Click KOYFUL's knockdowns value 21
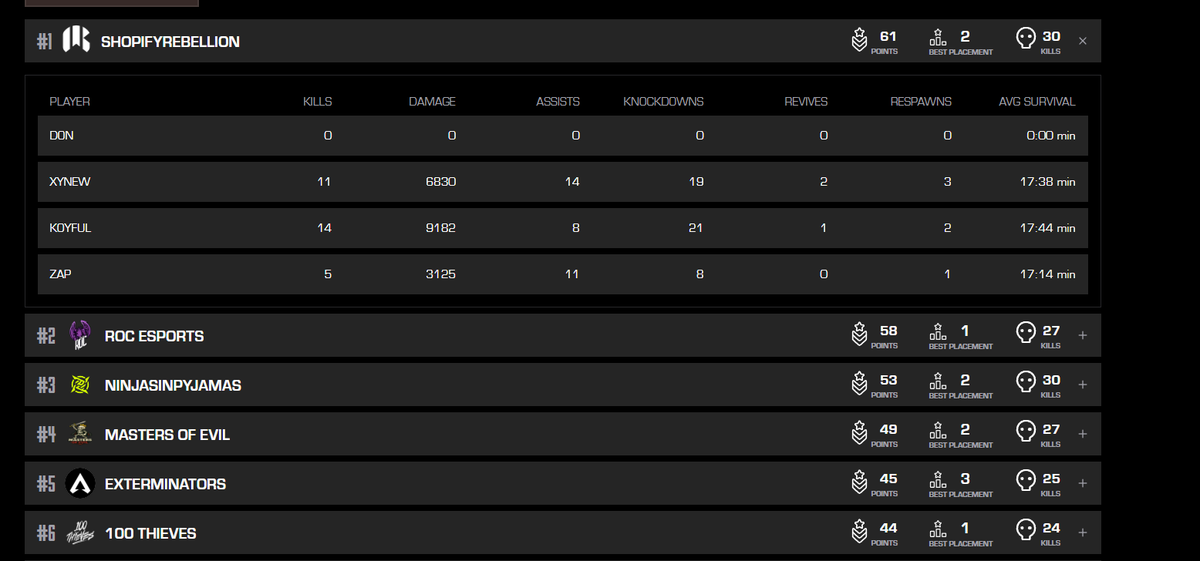Viewport: 1200px width, 561px height. 696,228
